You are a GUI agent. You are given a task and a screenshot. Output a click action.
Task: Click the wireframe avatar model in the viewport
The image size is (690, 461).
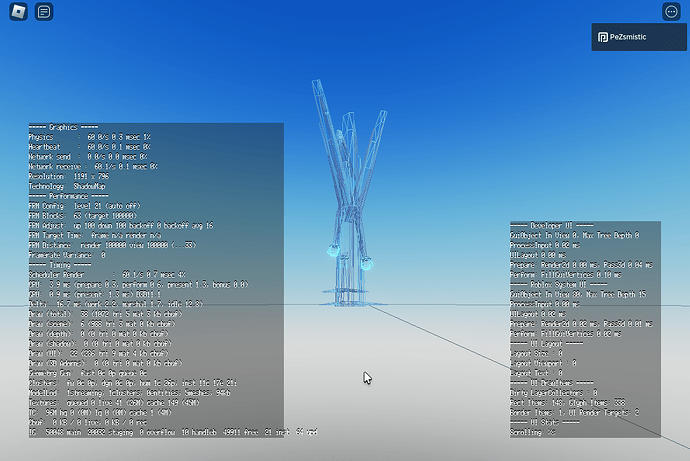click(x=350, y=194)
